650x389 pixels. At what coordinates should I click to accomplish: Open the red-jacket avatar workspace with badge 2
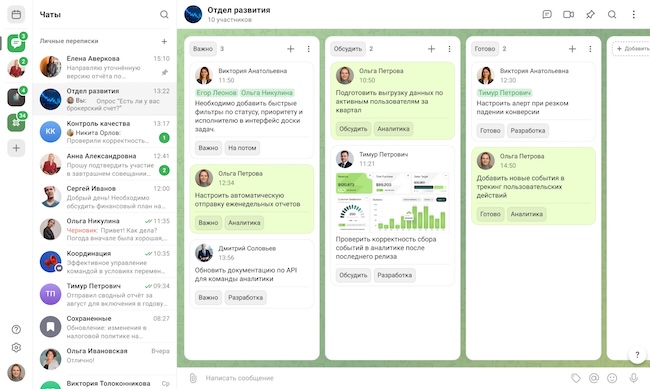(x=16, y=69)
